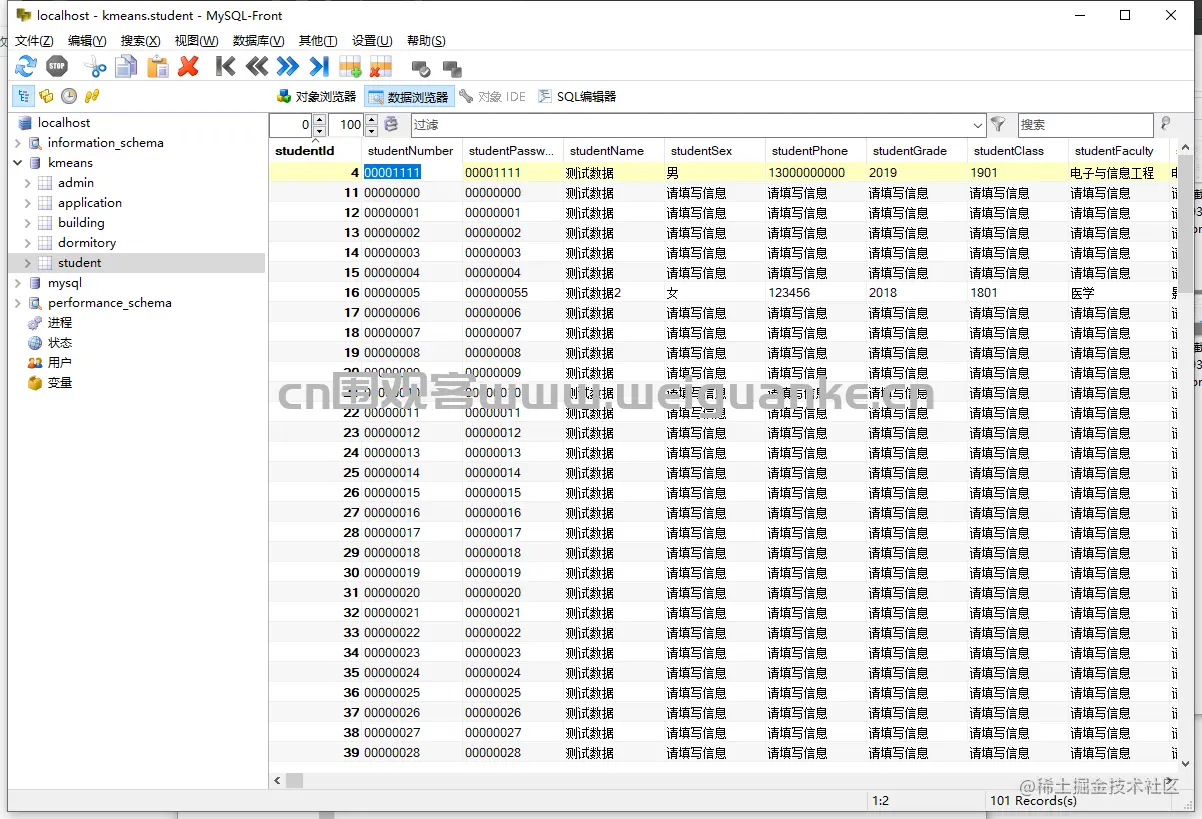The image size is (1202, 819).
Task: Select the 进程 tree item
Action: (59, 323)
